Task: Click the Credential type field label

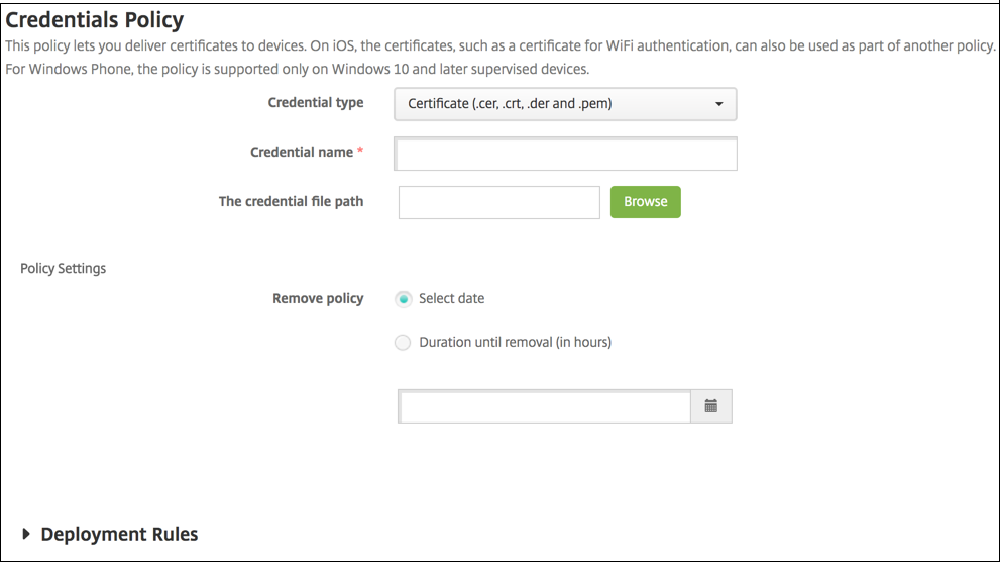Action: tap(315, 102)
